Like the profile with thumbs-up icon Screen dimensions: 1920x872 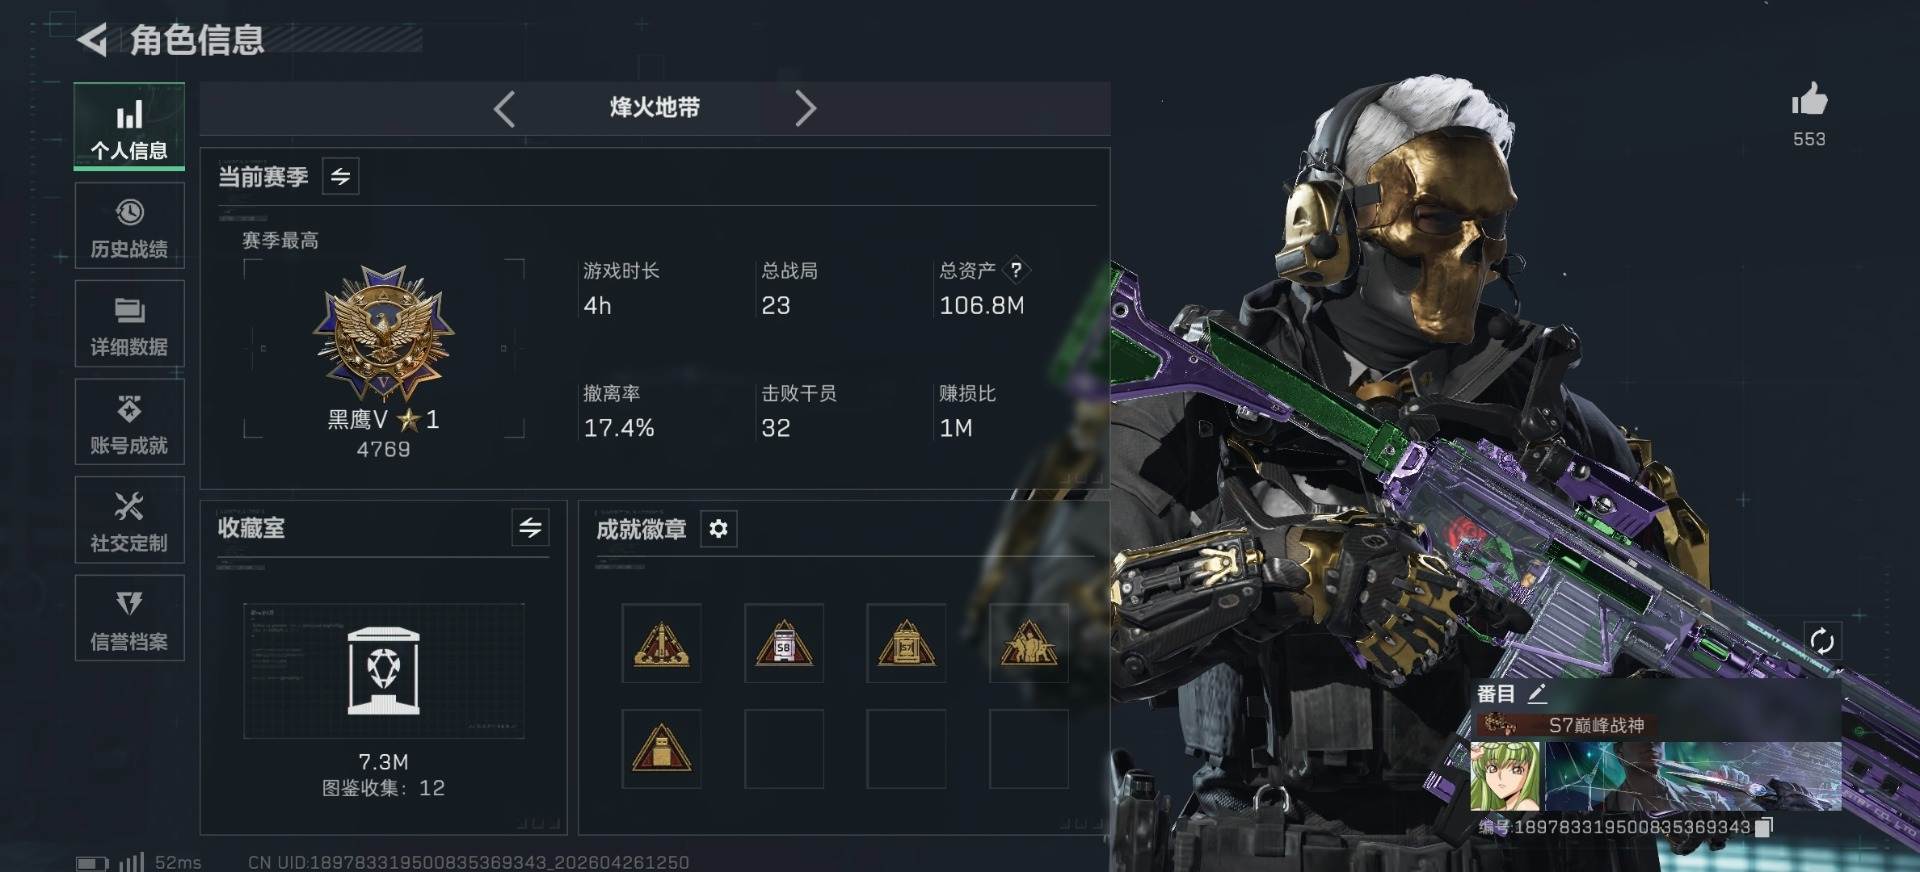tap(1809, 100)
